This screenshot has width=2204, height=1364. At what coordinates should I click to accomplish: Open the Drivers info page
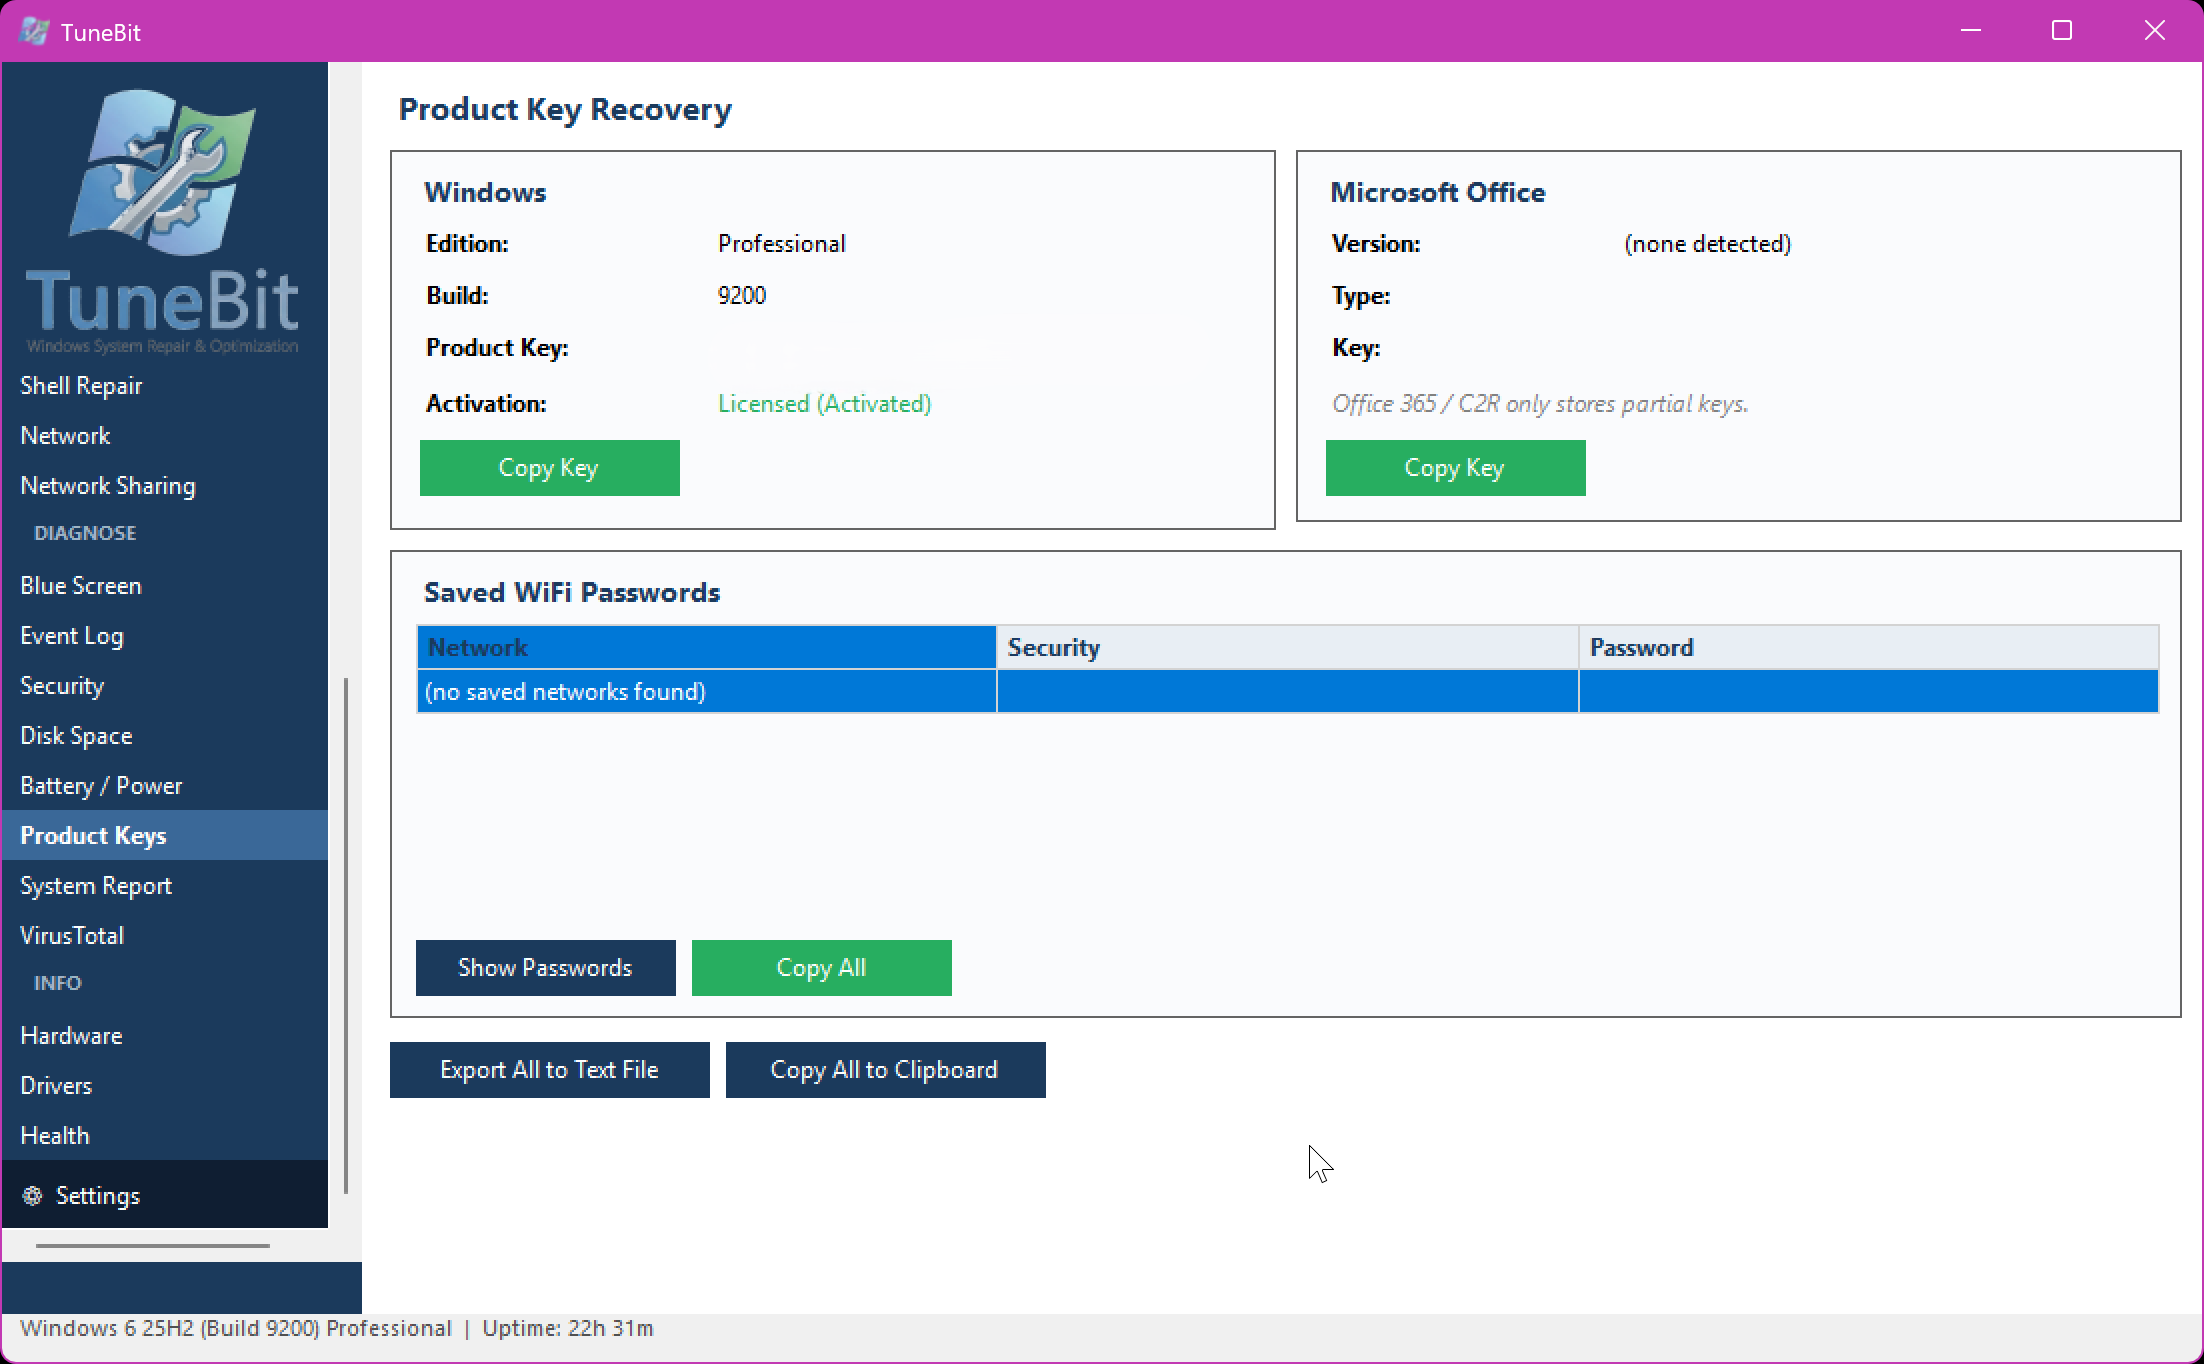coord(165,1086)
